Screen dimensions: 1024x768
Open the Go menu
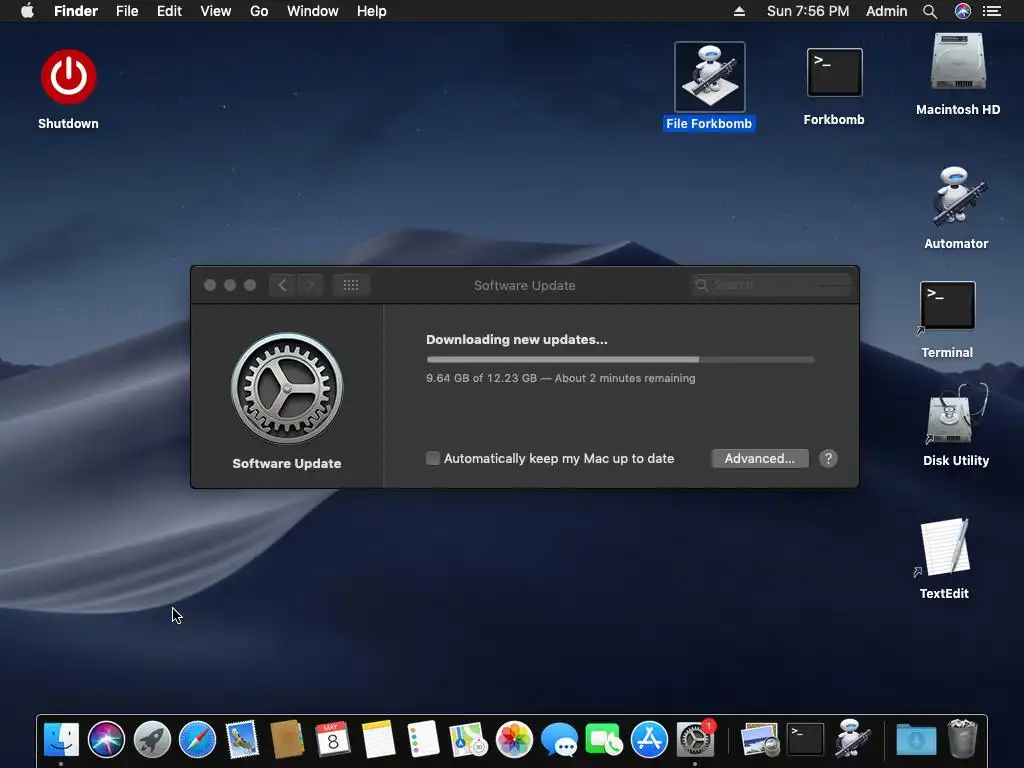[259, 11]
